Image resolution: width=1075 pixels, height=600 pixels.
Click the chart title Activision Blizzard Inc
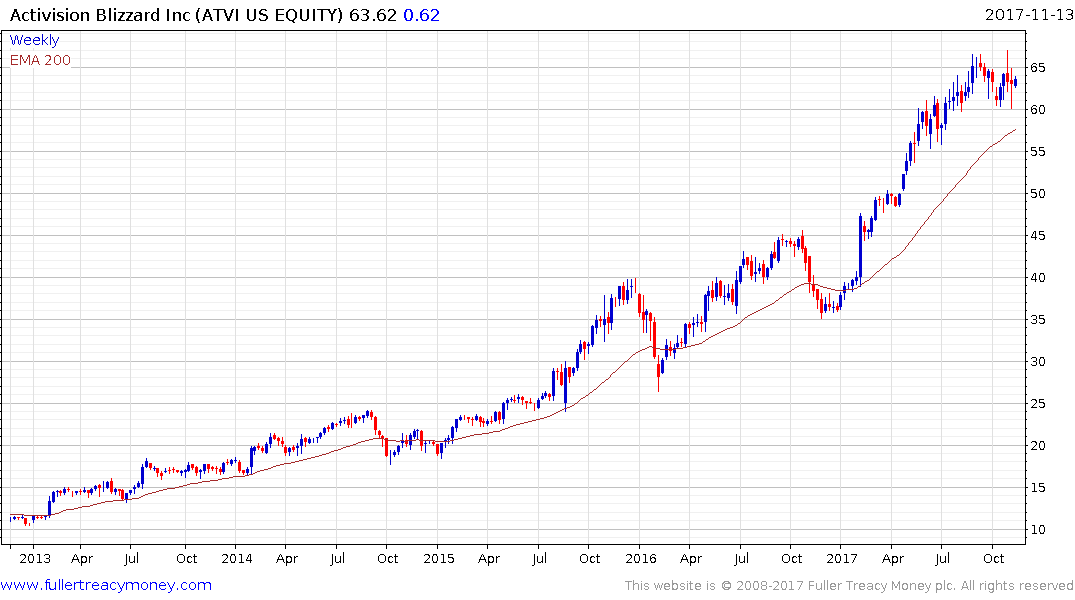point(100,15)
